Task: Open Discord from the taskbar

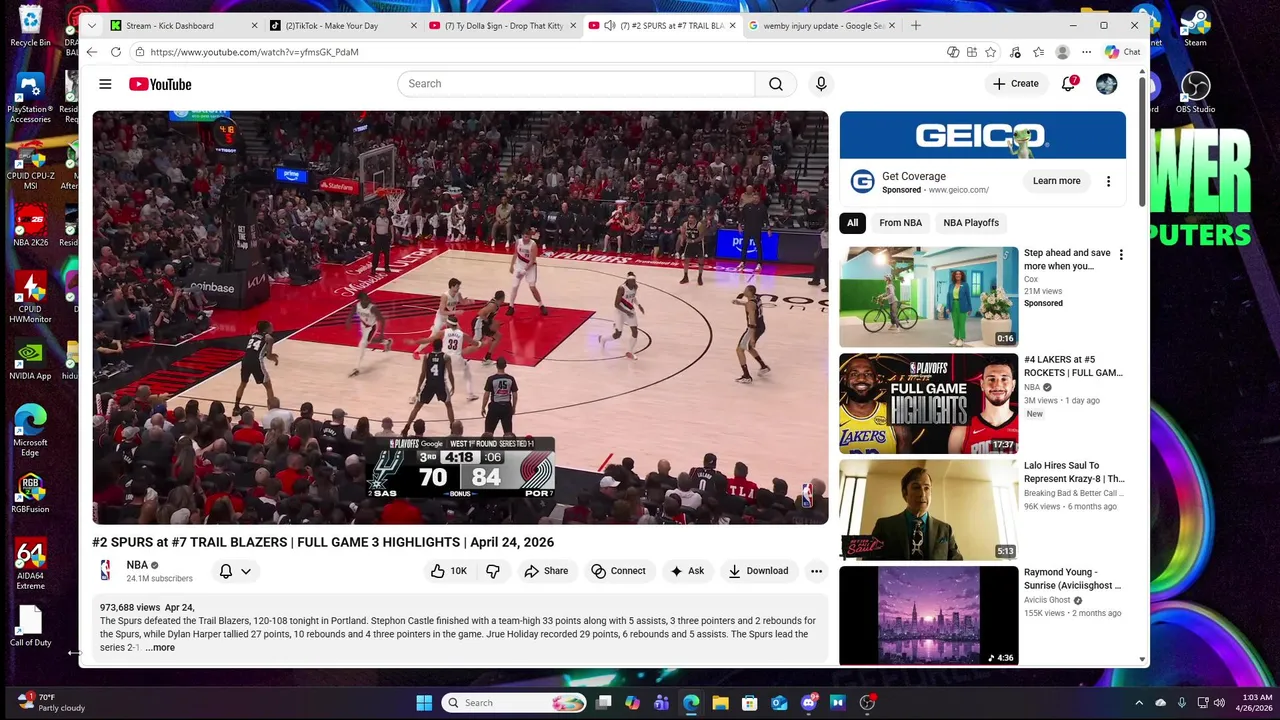Action: point(808,703)
